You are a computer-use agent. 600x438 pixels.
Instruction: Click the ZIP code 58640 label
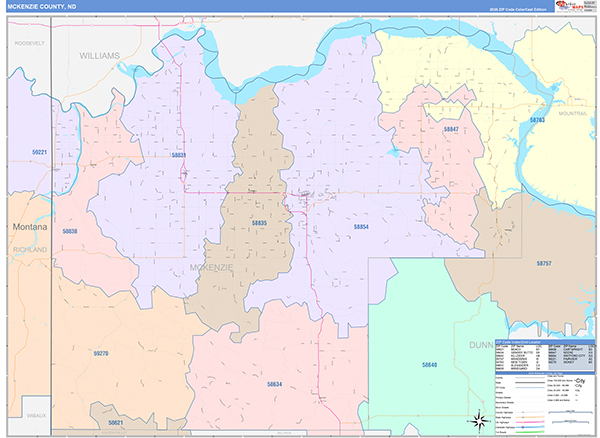(x=429, y=365)
